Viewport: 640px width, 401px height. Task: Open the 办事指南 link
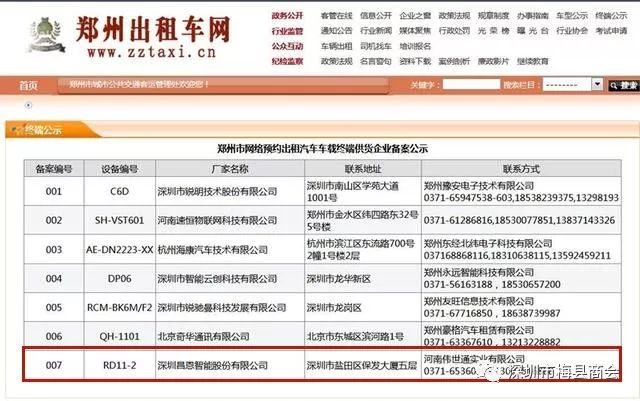[533, 16]
